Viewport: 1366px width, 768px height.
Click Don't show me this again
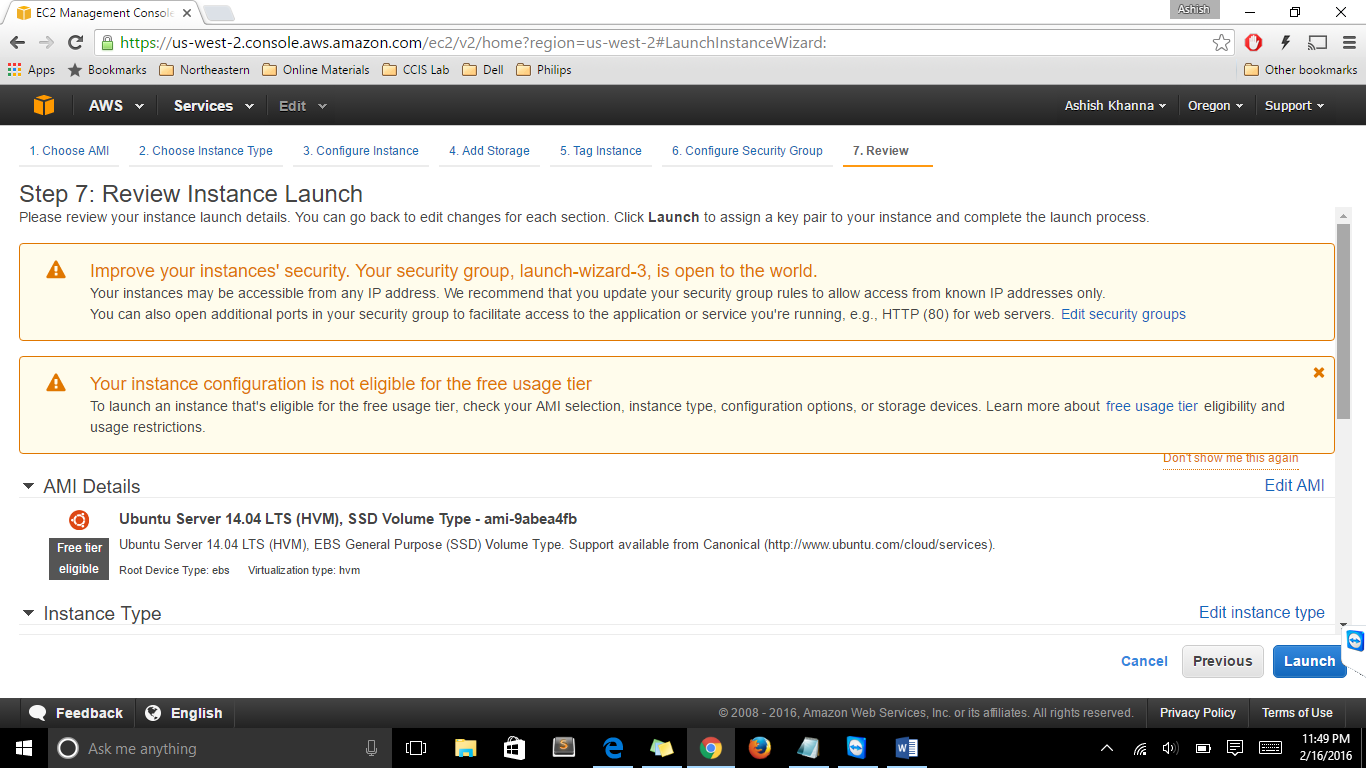click(1230, 458)
